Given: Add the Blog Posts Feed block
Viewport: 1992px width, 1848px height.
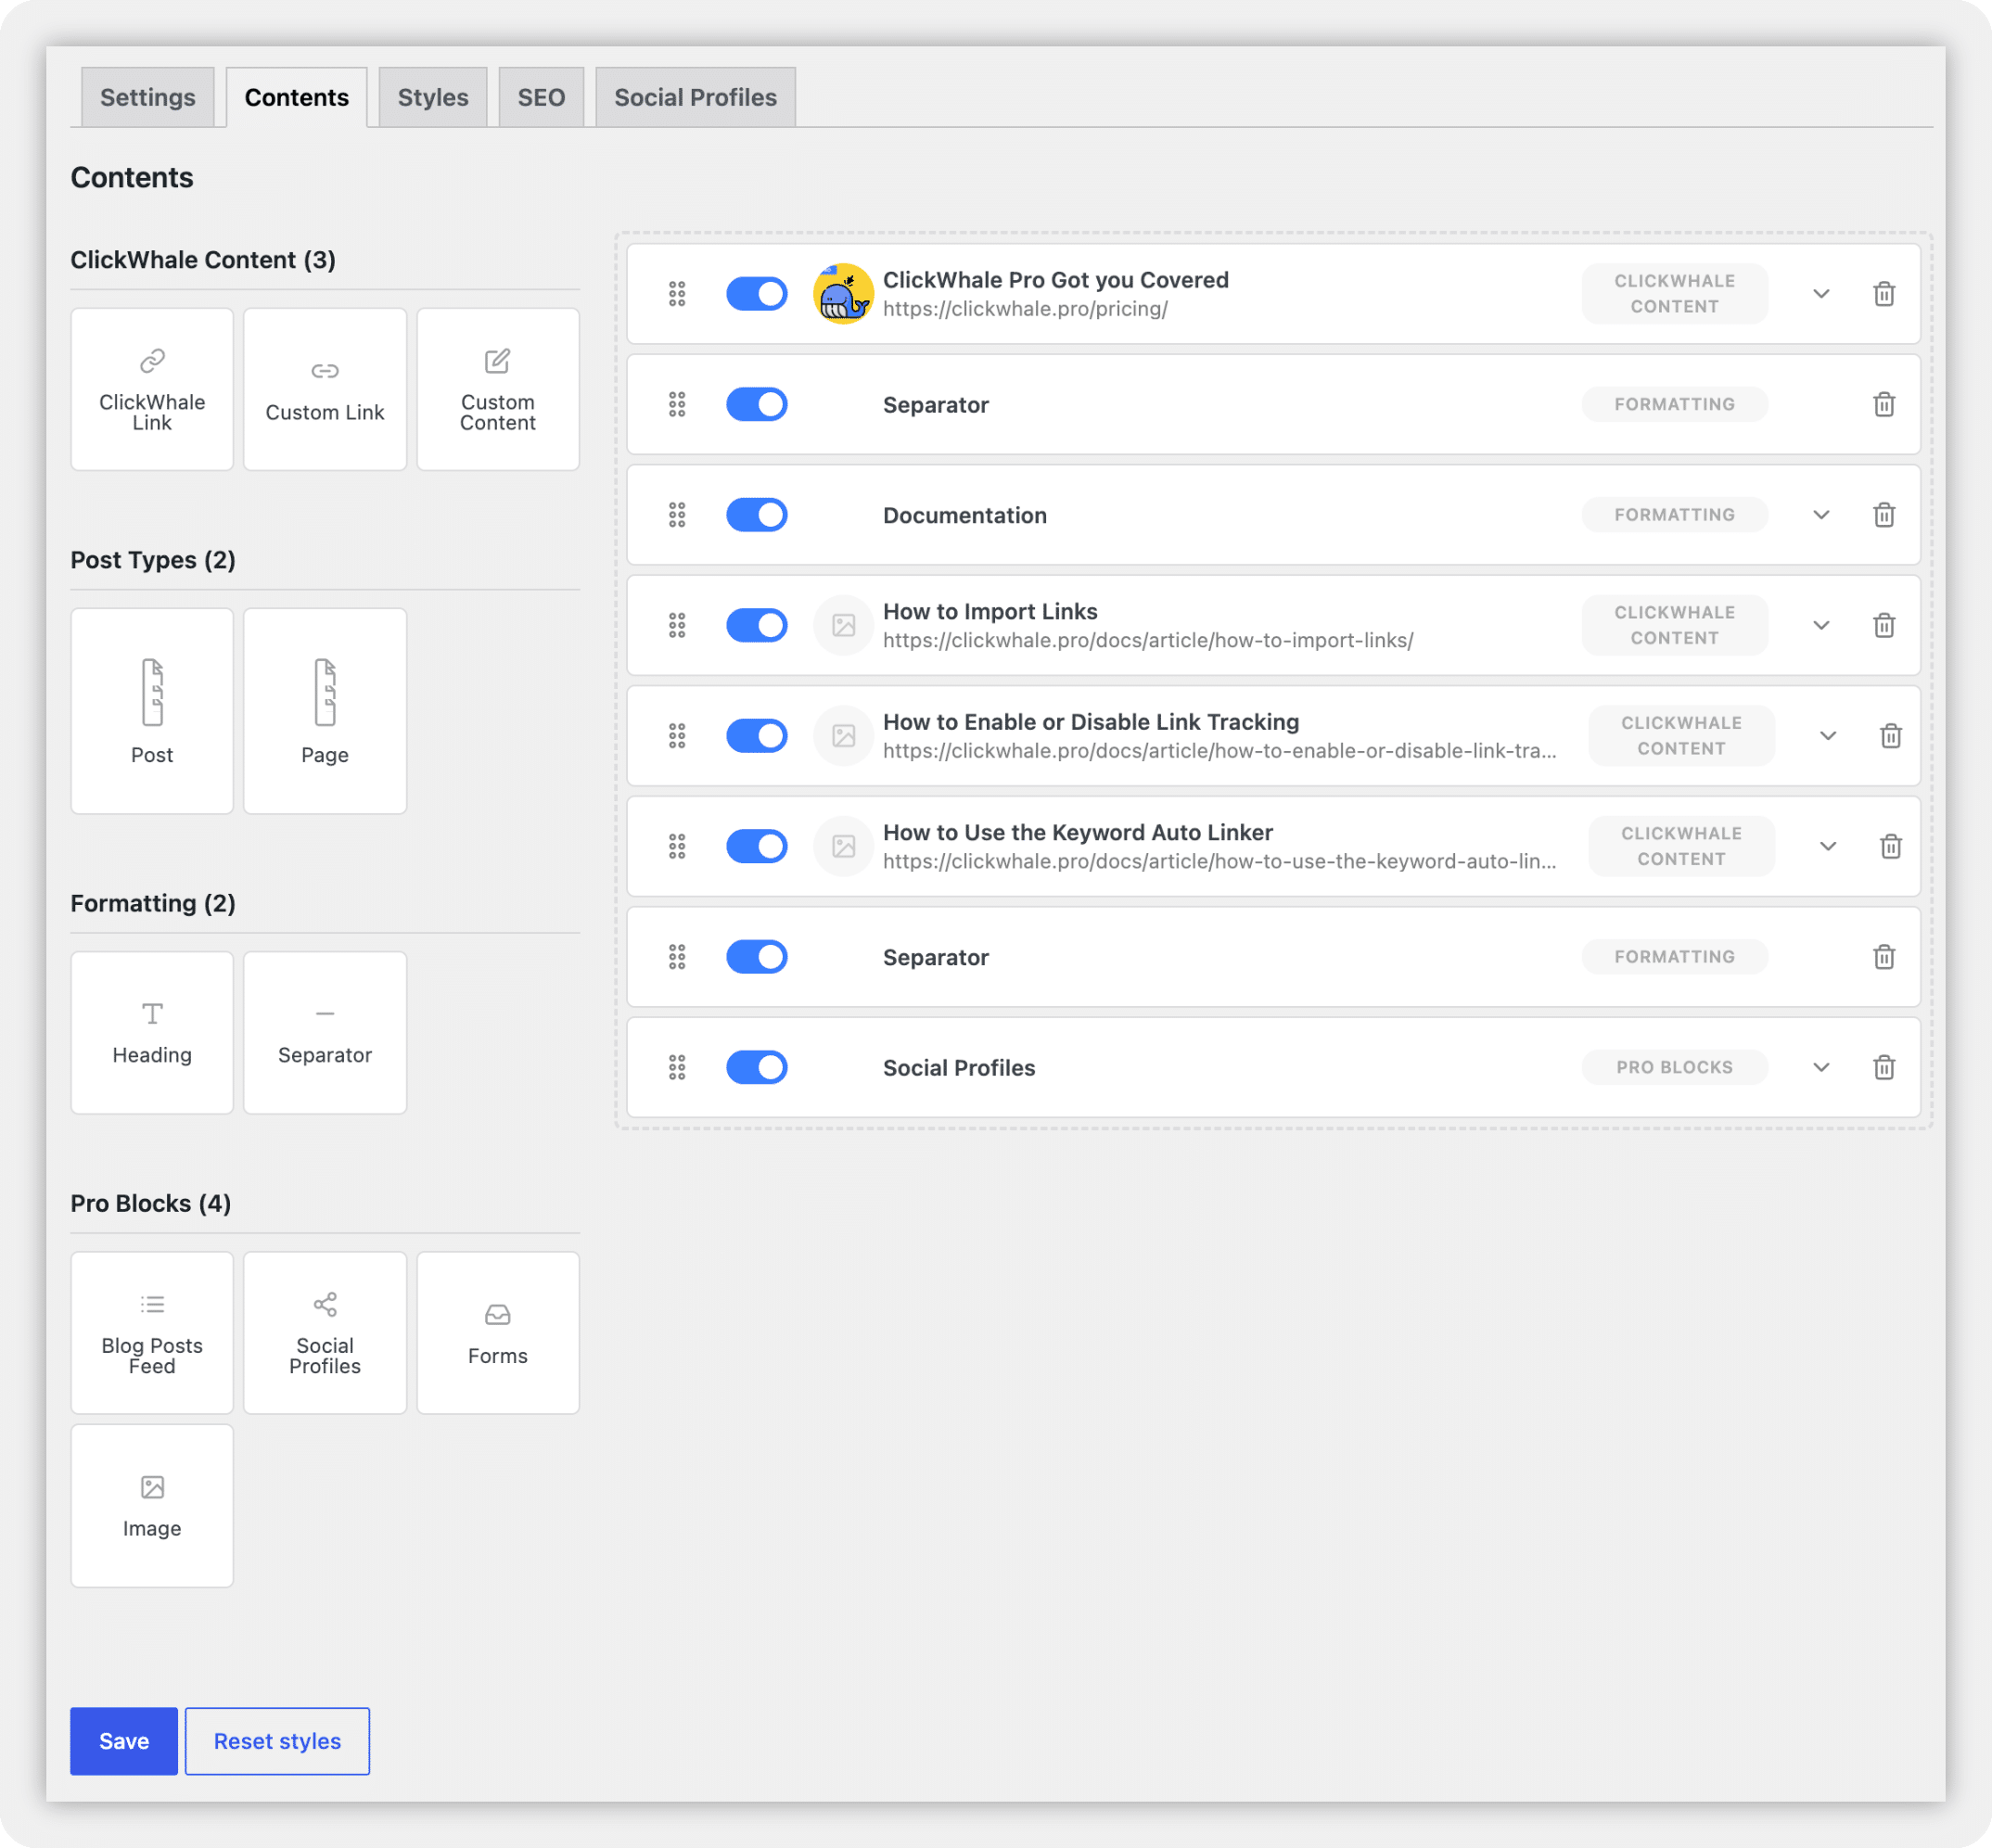Looking at the screenshot, I should pyautogui.click(x=152, y=1333).
